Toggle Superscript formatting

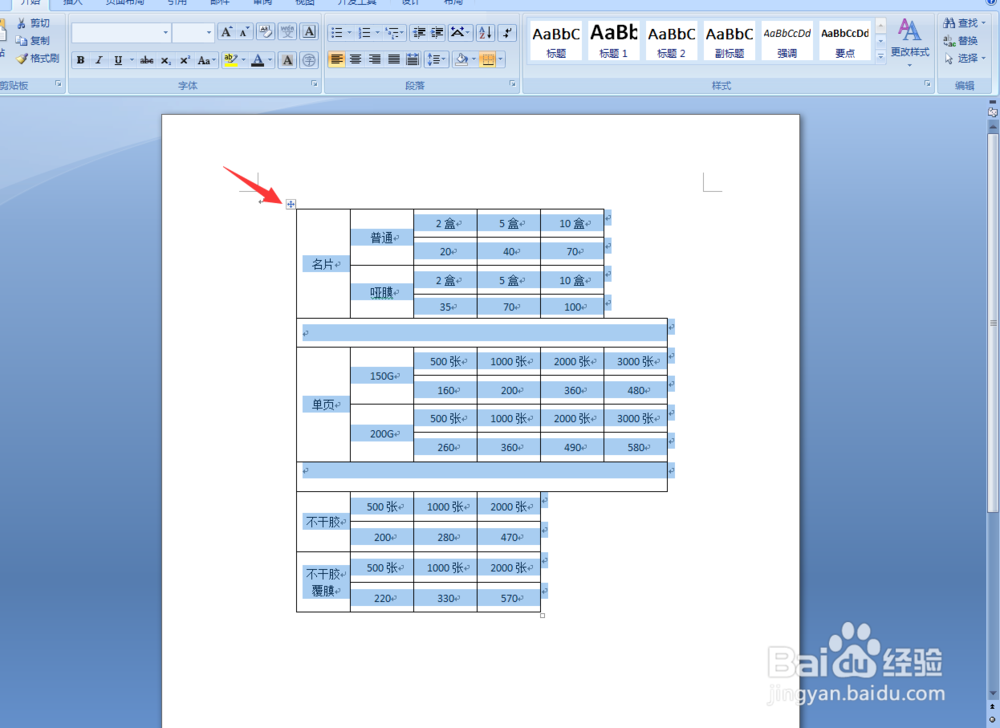tap(185, 61)
